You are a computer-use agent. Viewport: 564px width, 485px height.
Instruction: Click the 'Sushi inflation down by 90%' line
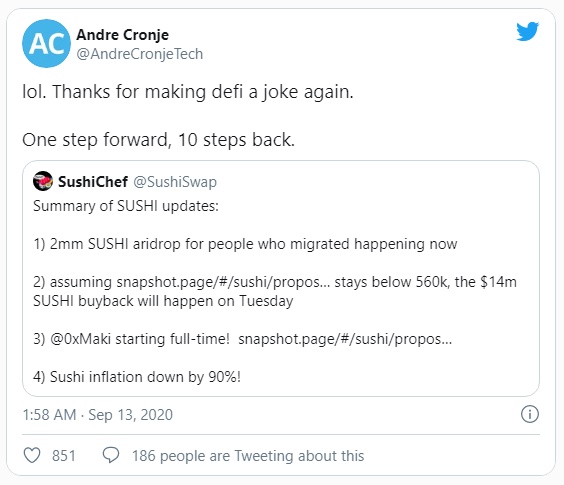click(137, 377)
